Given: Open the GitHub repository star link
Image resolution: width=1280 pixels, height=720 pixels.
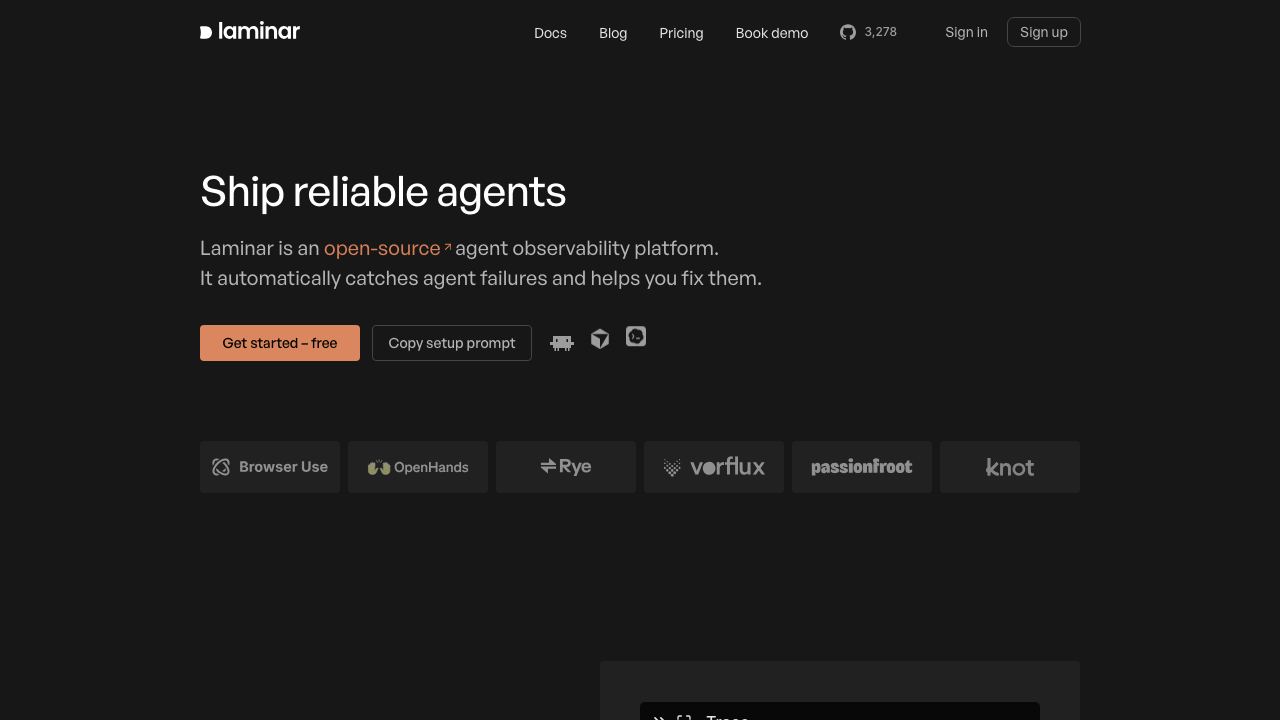Looking at the screenshot, I should coord(868,32).
